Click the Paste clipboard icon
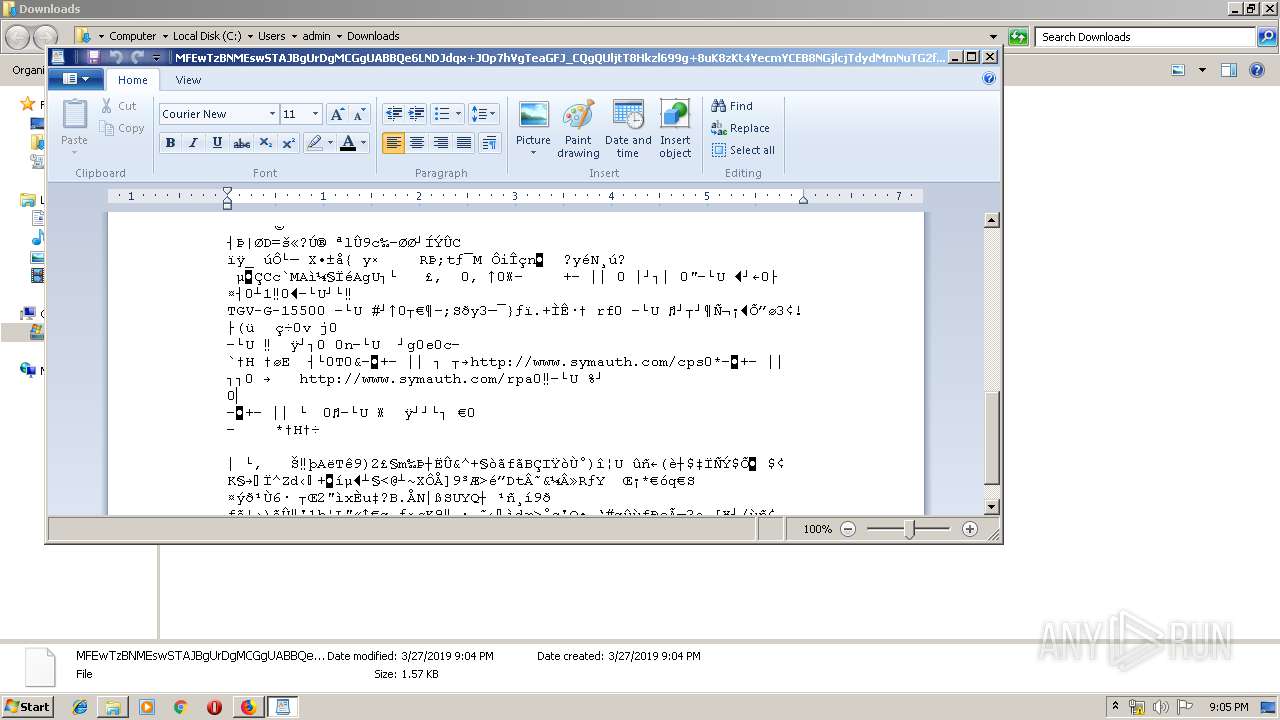The width and height of the screenshot is (1280, 720). pyautogui.click(x=75, y=114)
